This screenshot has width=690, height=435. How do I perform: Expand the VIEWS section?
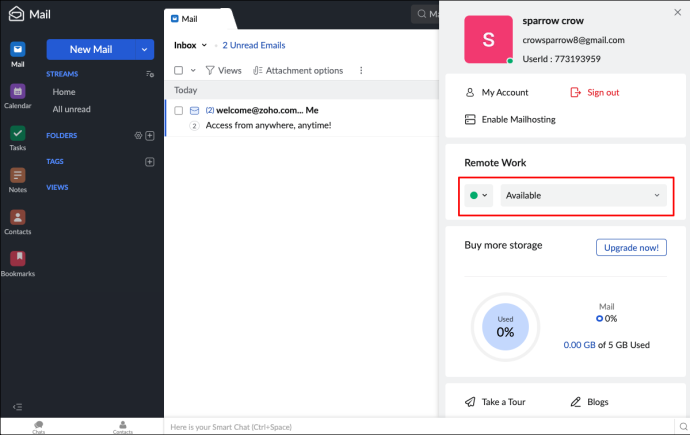tap(57, 187)
